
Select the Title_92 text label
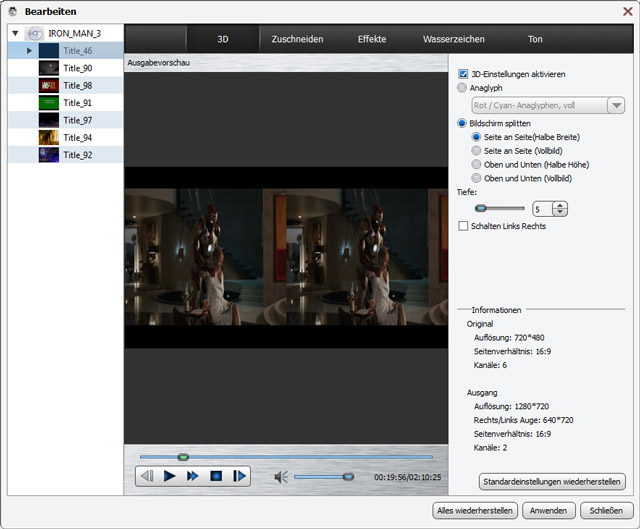point(78,155)
